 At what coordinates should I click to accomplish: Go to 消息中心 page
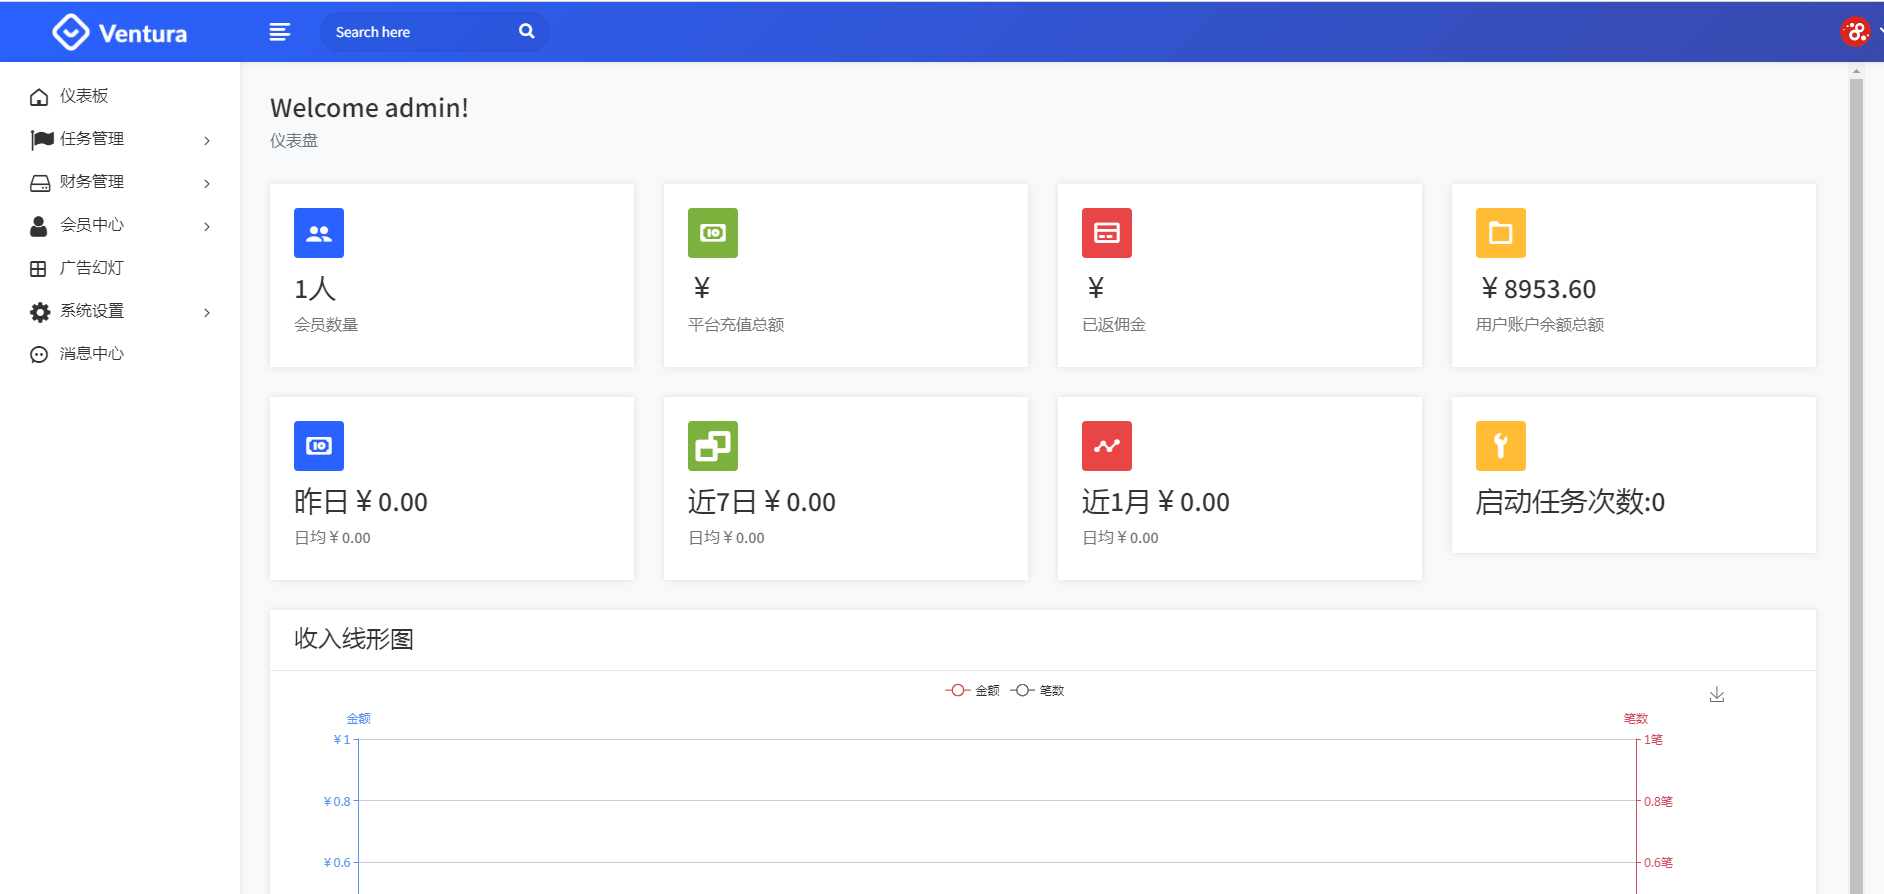click(x=92, y=354)
